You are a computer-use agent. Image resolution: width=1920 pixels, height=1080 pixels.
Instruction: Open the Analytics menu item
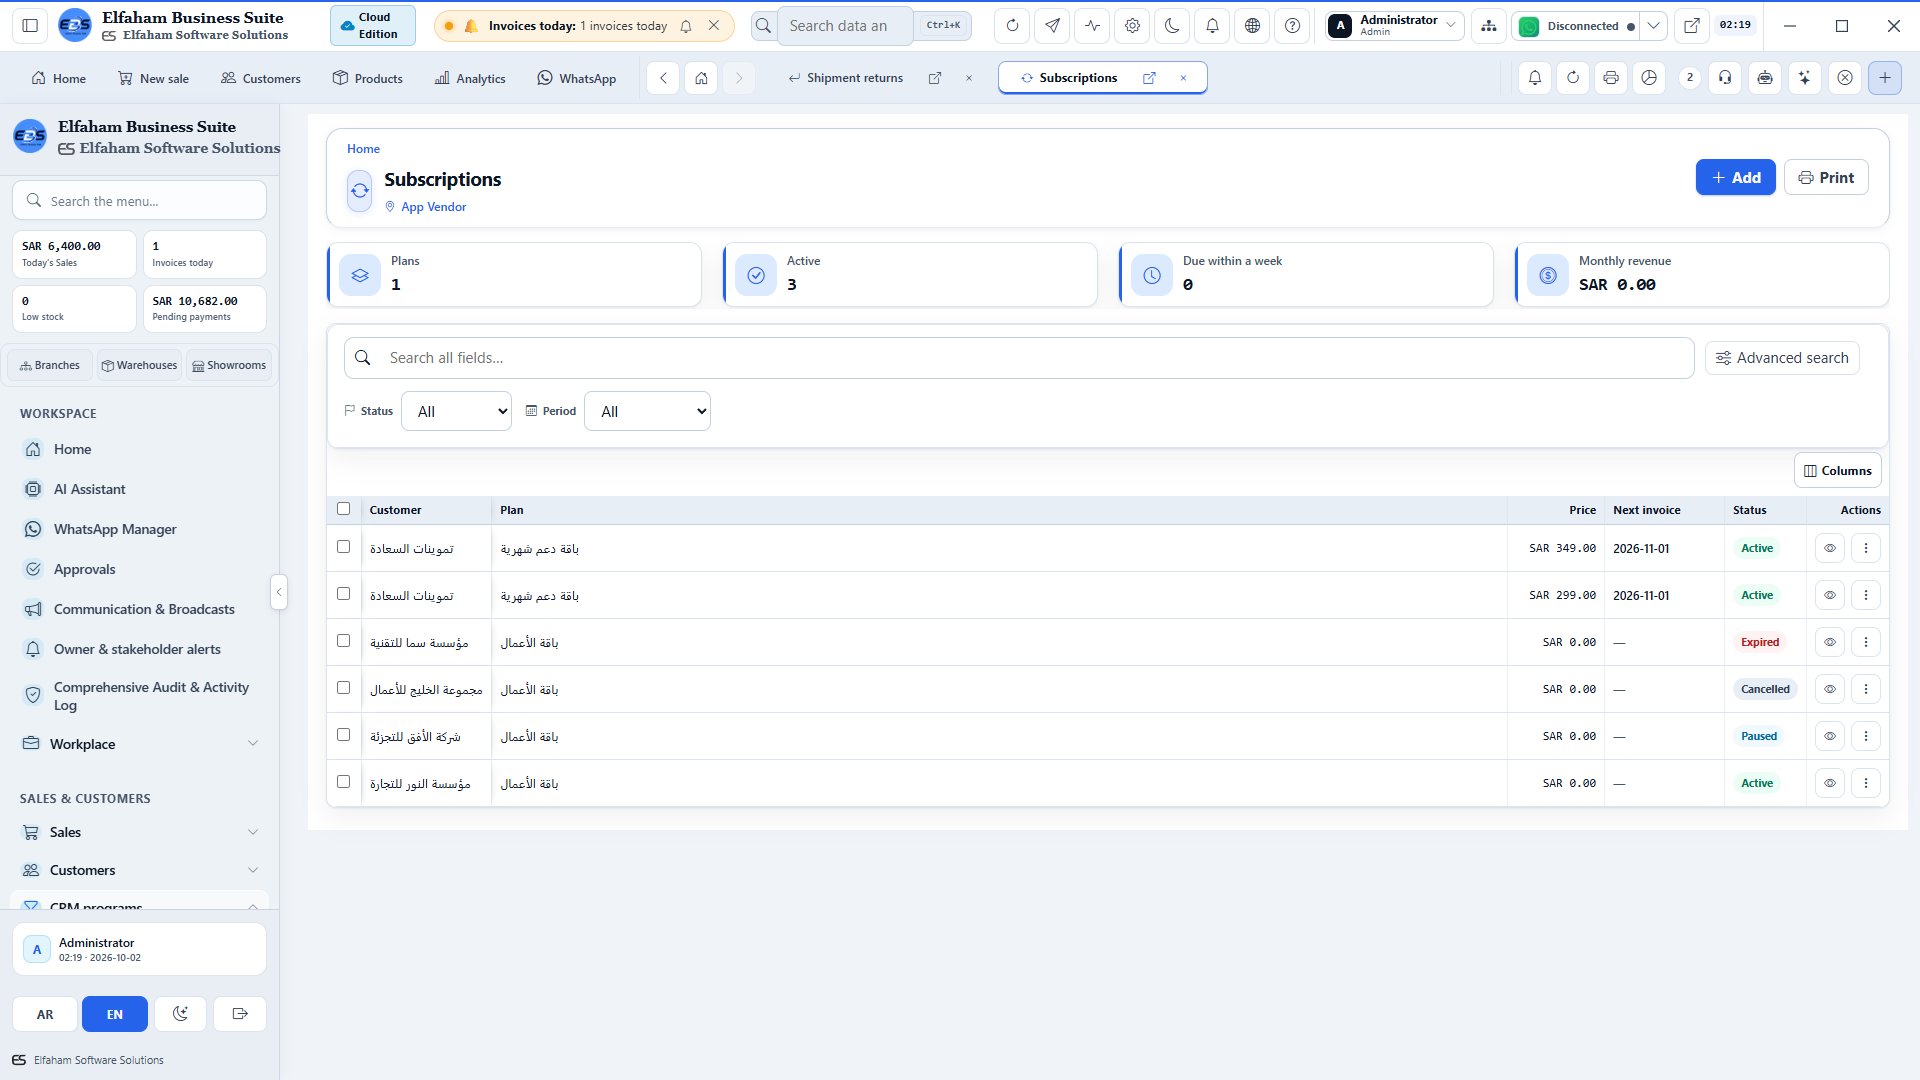[x=470, y=78]
